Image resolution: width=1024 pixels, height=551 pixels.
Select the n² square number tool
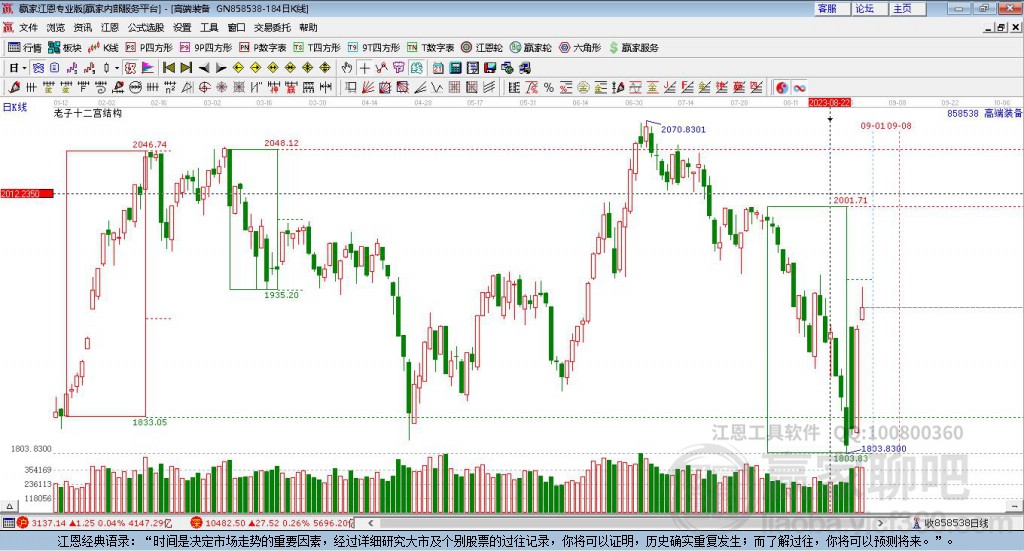tap(170, 87)
